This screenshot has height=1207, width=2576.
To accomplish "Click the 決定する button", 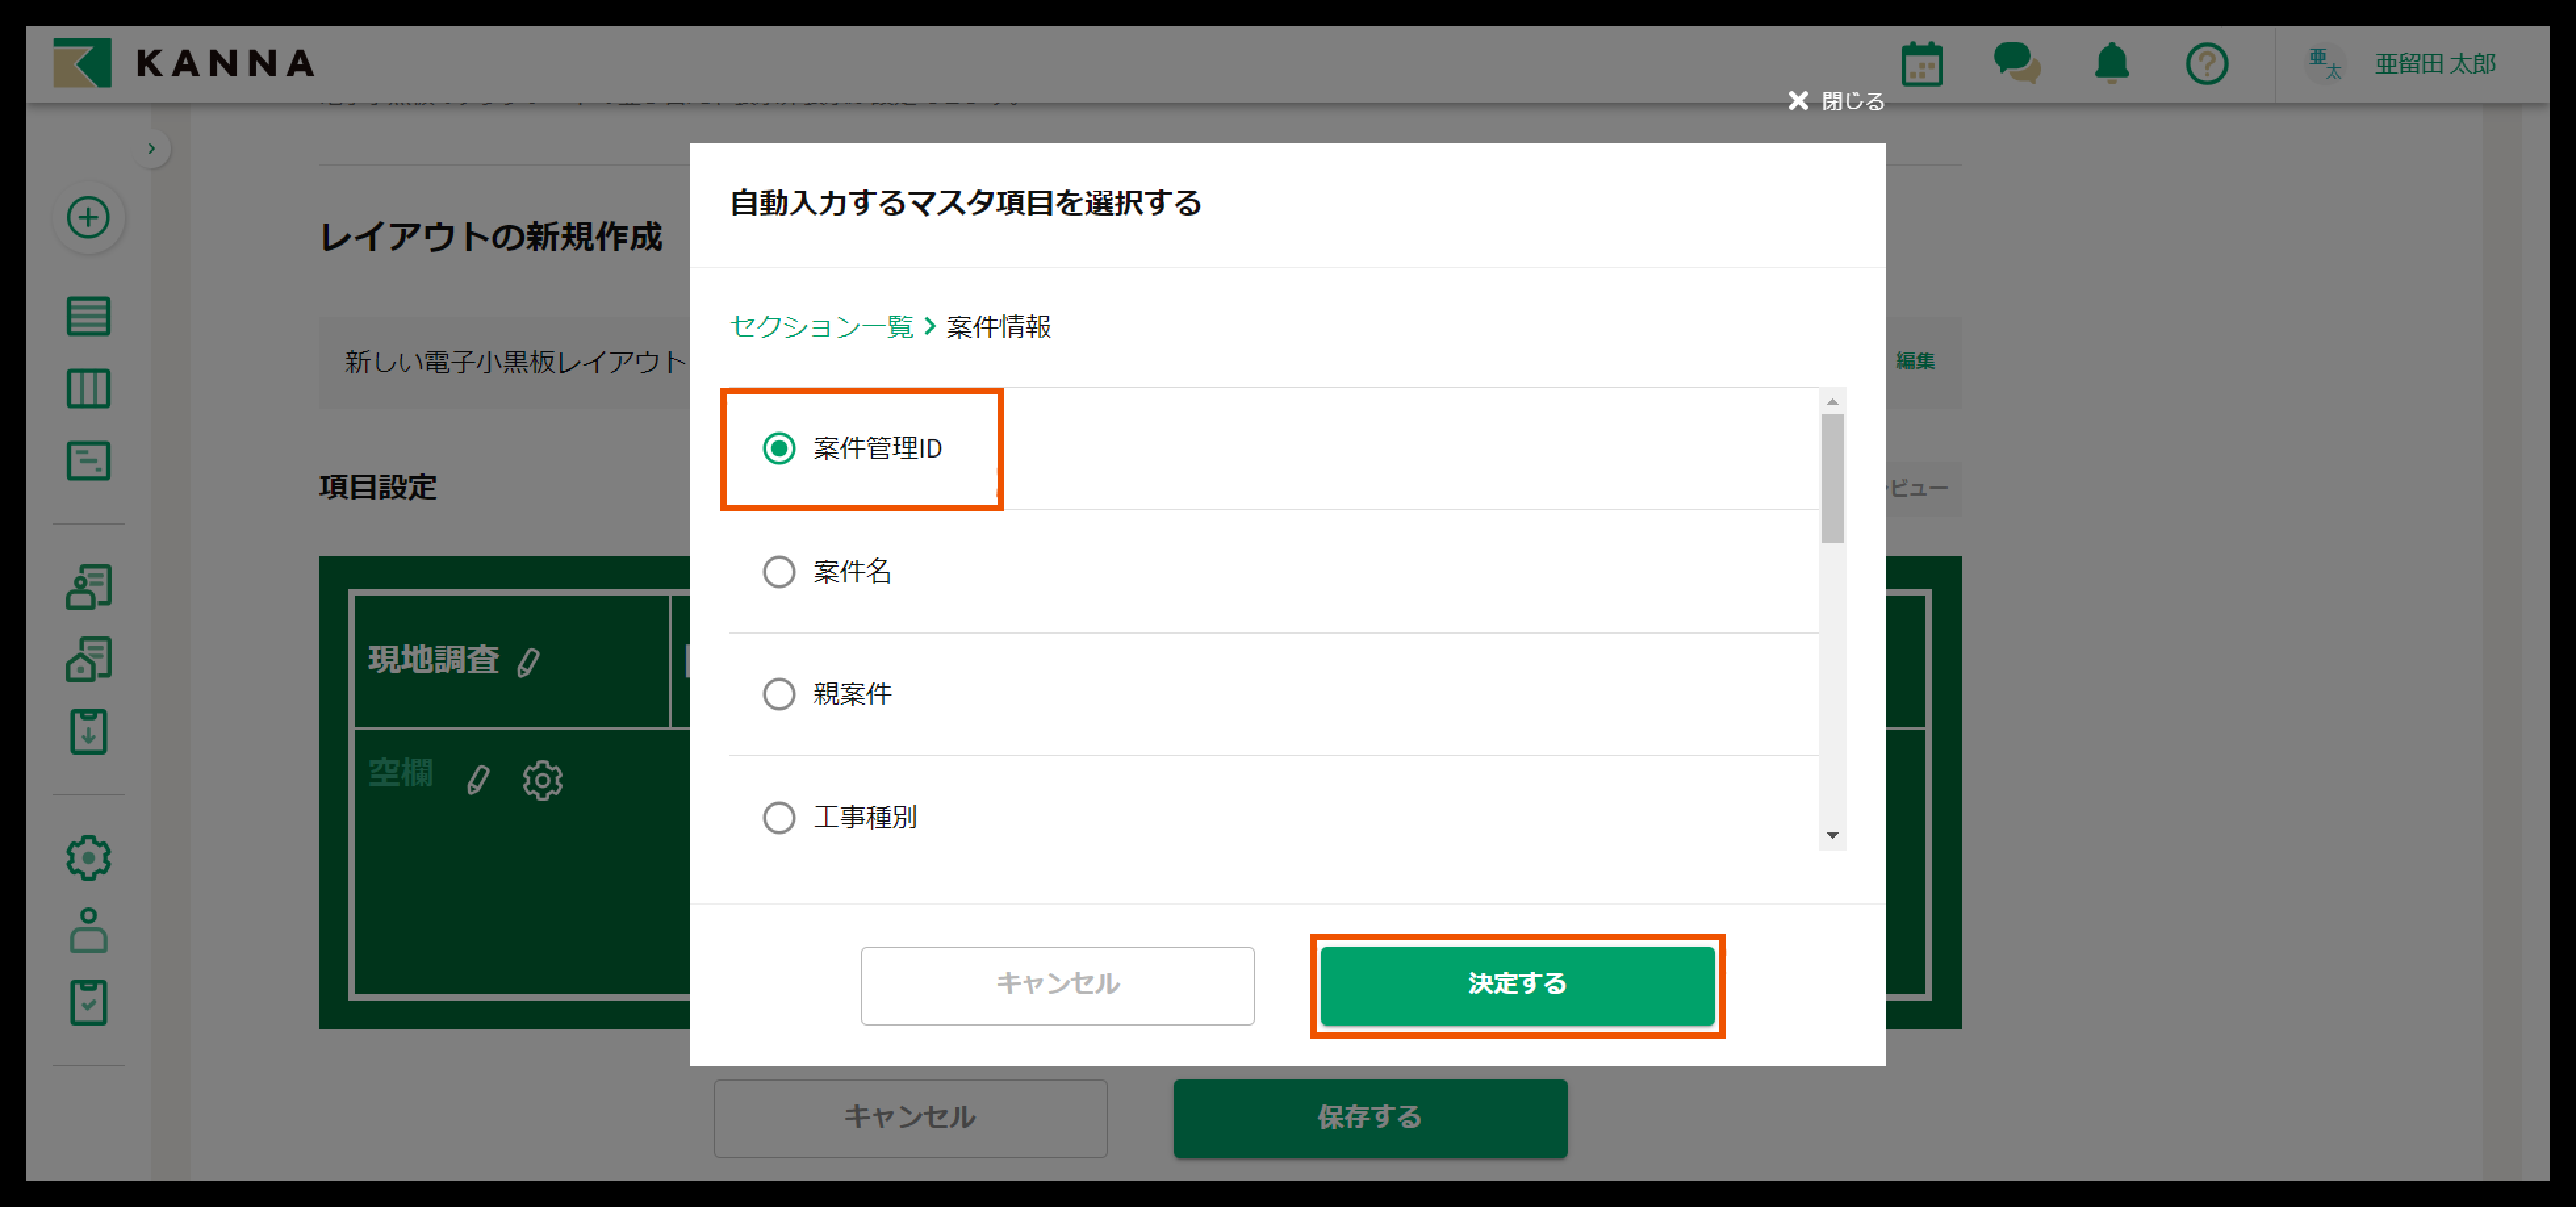I will coord(1517,985).
